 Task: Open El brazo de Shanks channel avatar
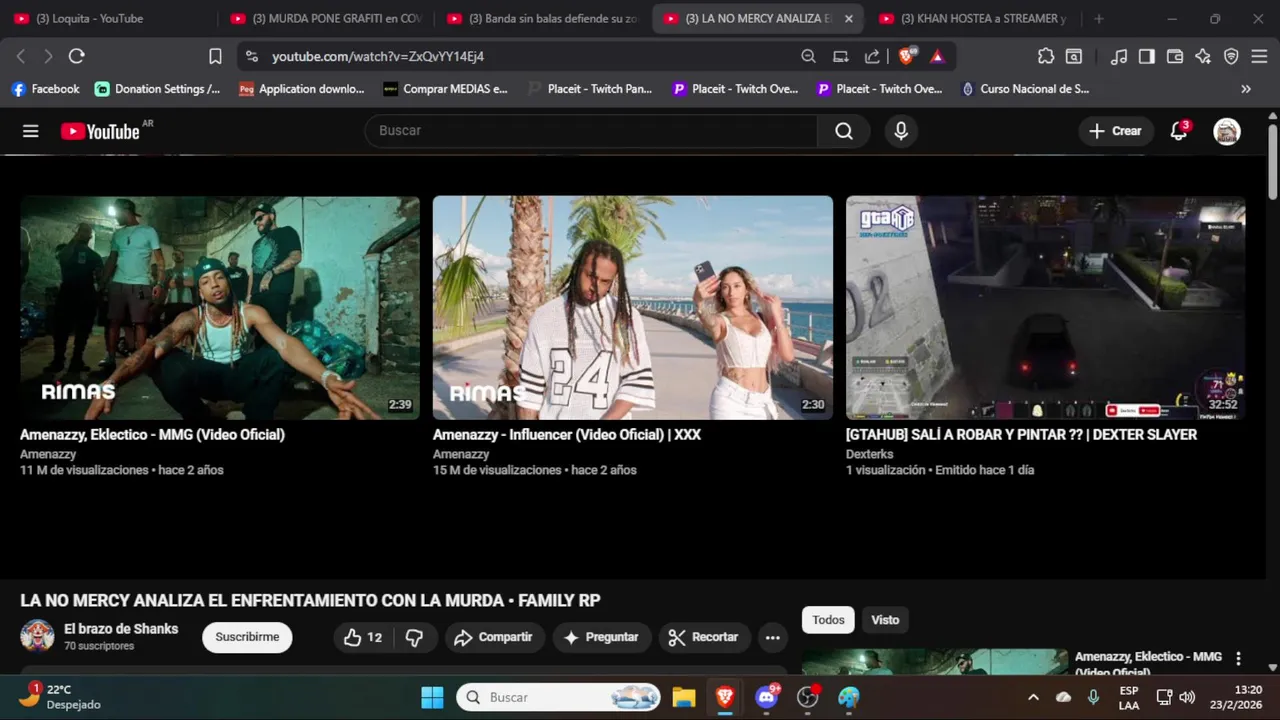(37, 636)
